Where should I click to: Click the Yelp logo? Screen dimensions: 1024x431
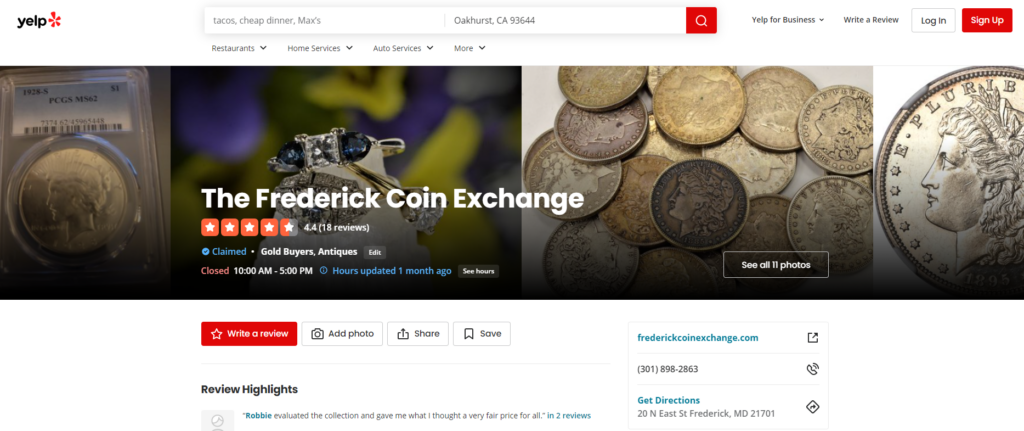click(x=39, y=20)
